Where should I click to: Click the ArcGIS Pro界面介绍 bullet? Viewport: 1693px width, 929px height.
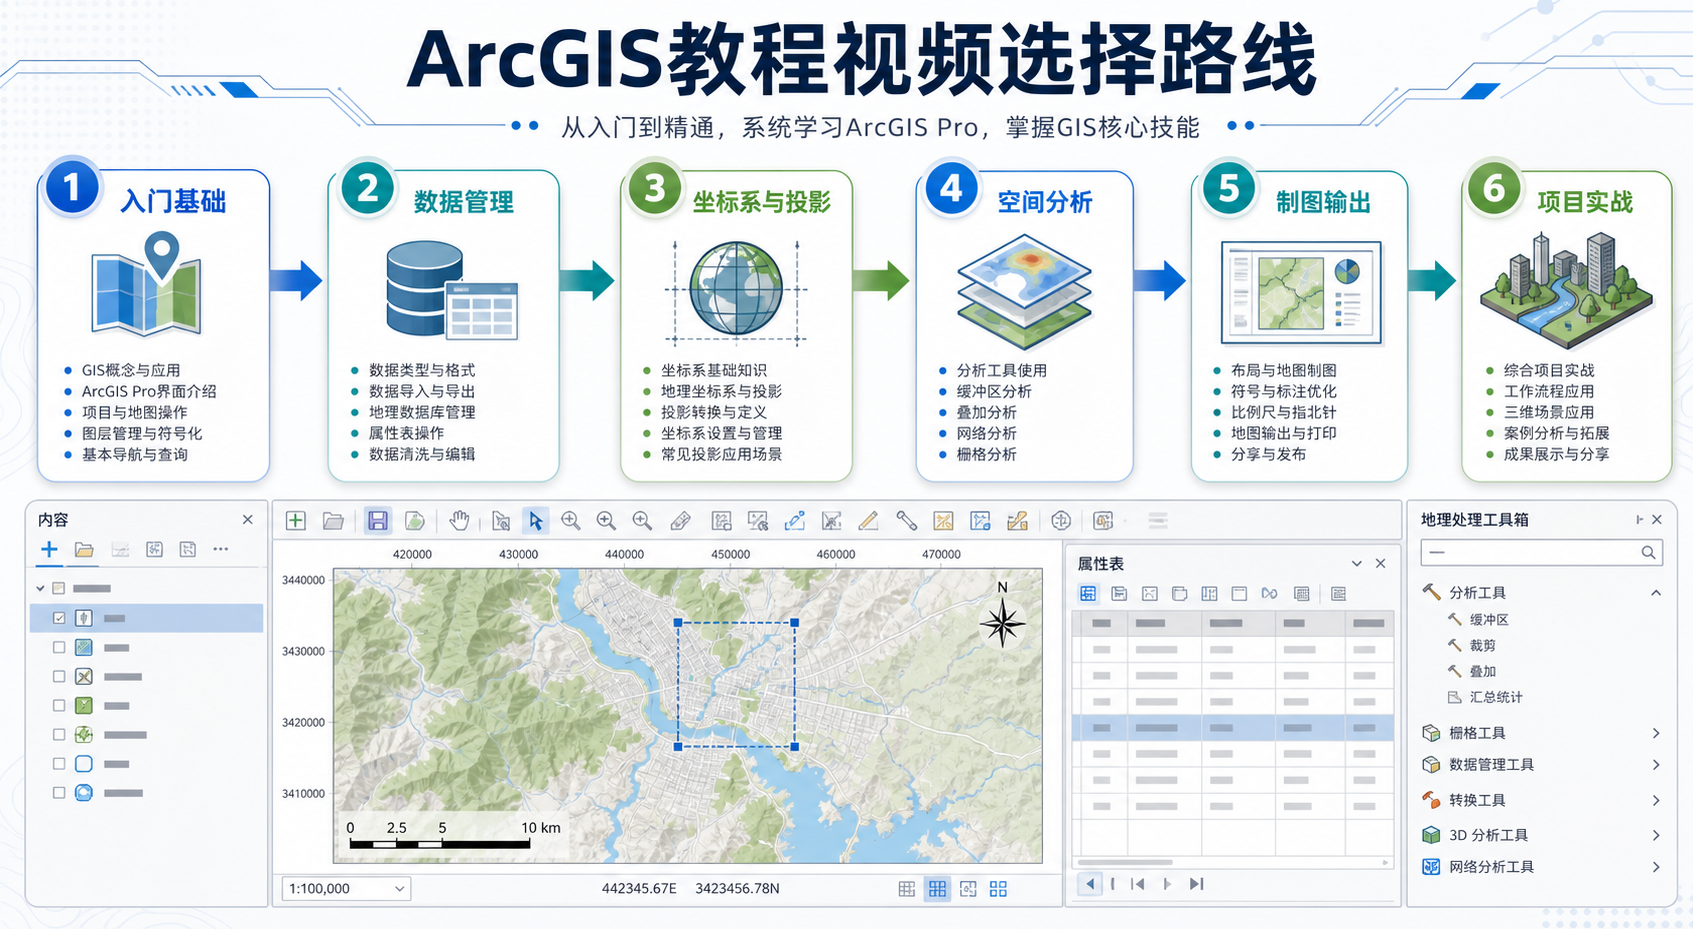149,392
